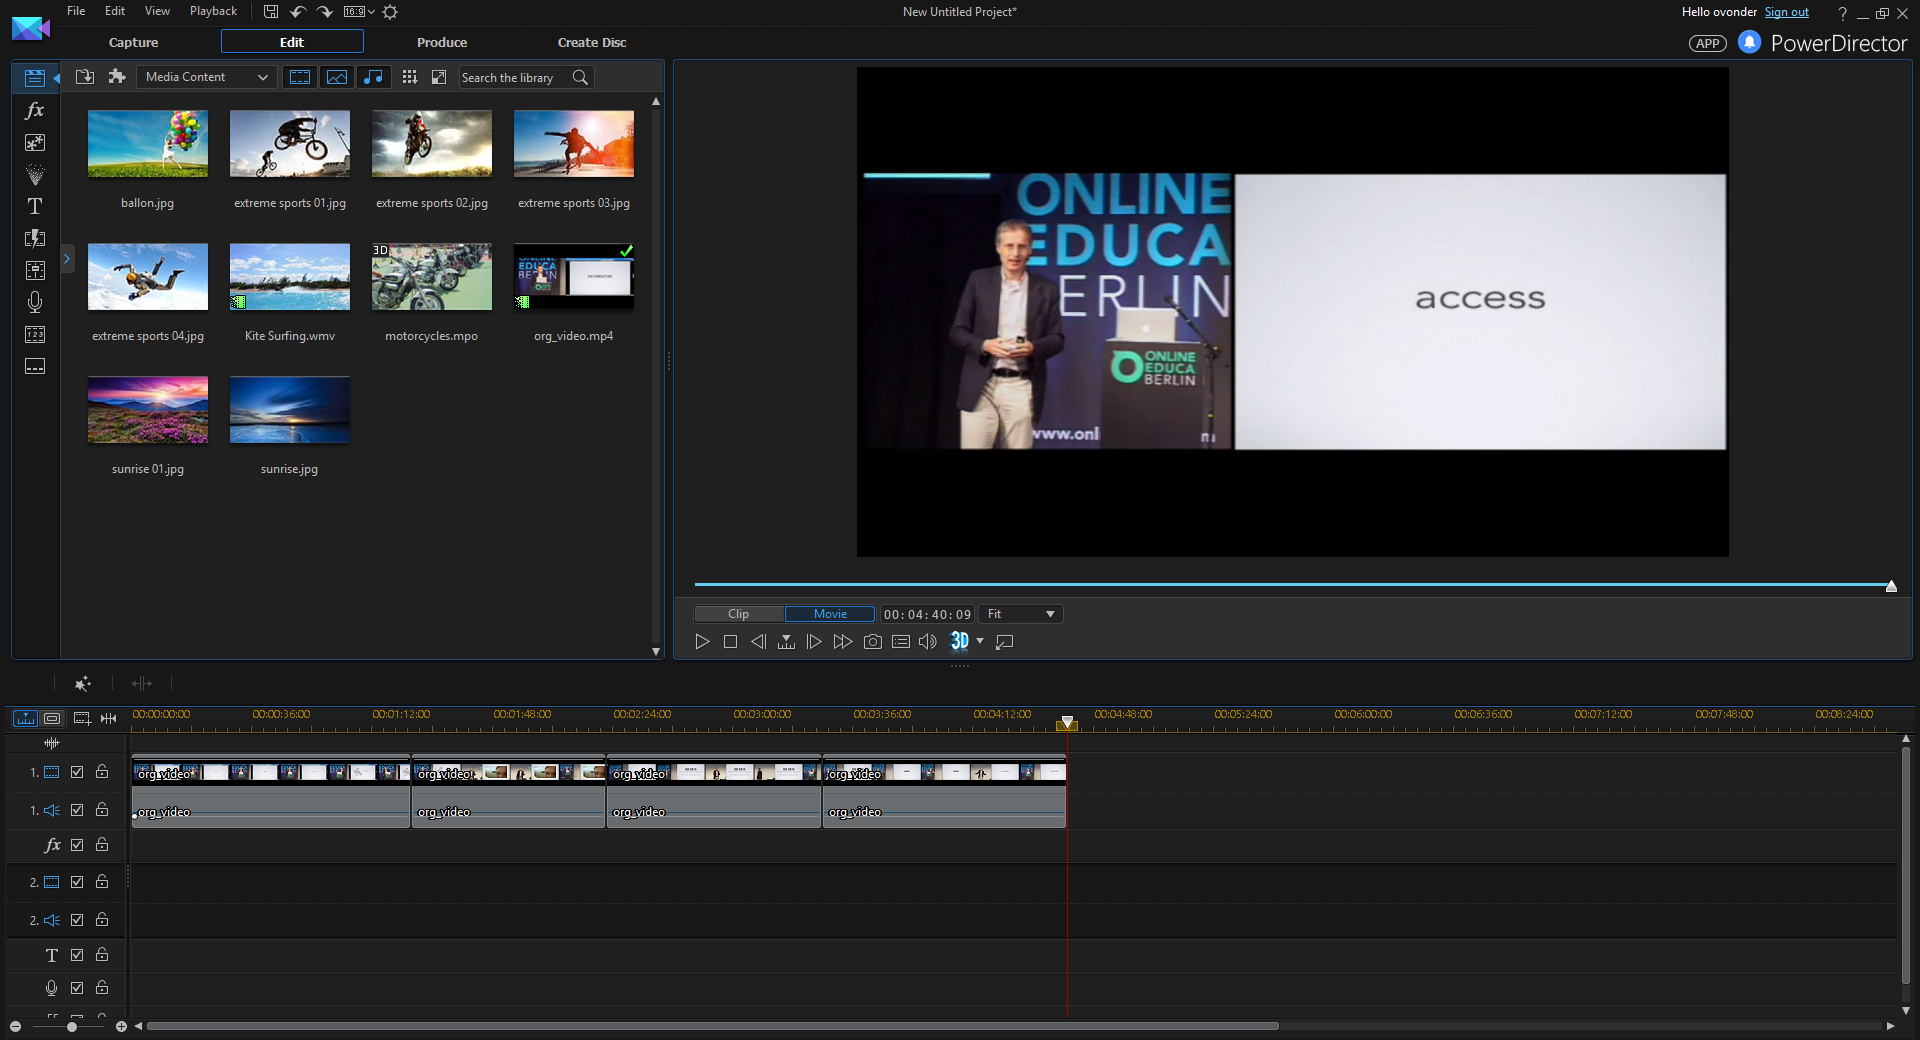This screenshot has width=1920, height=1040.
Task: Click the preview volume speaker icon
Action: click(x=928, y=642)
